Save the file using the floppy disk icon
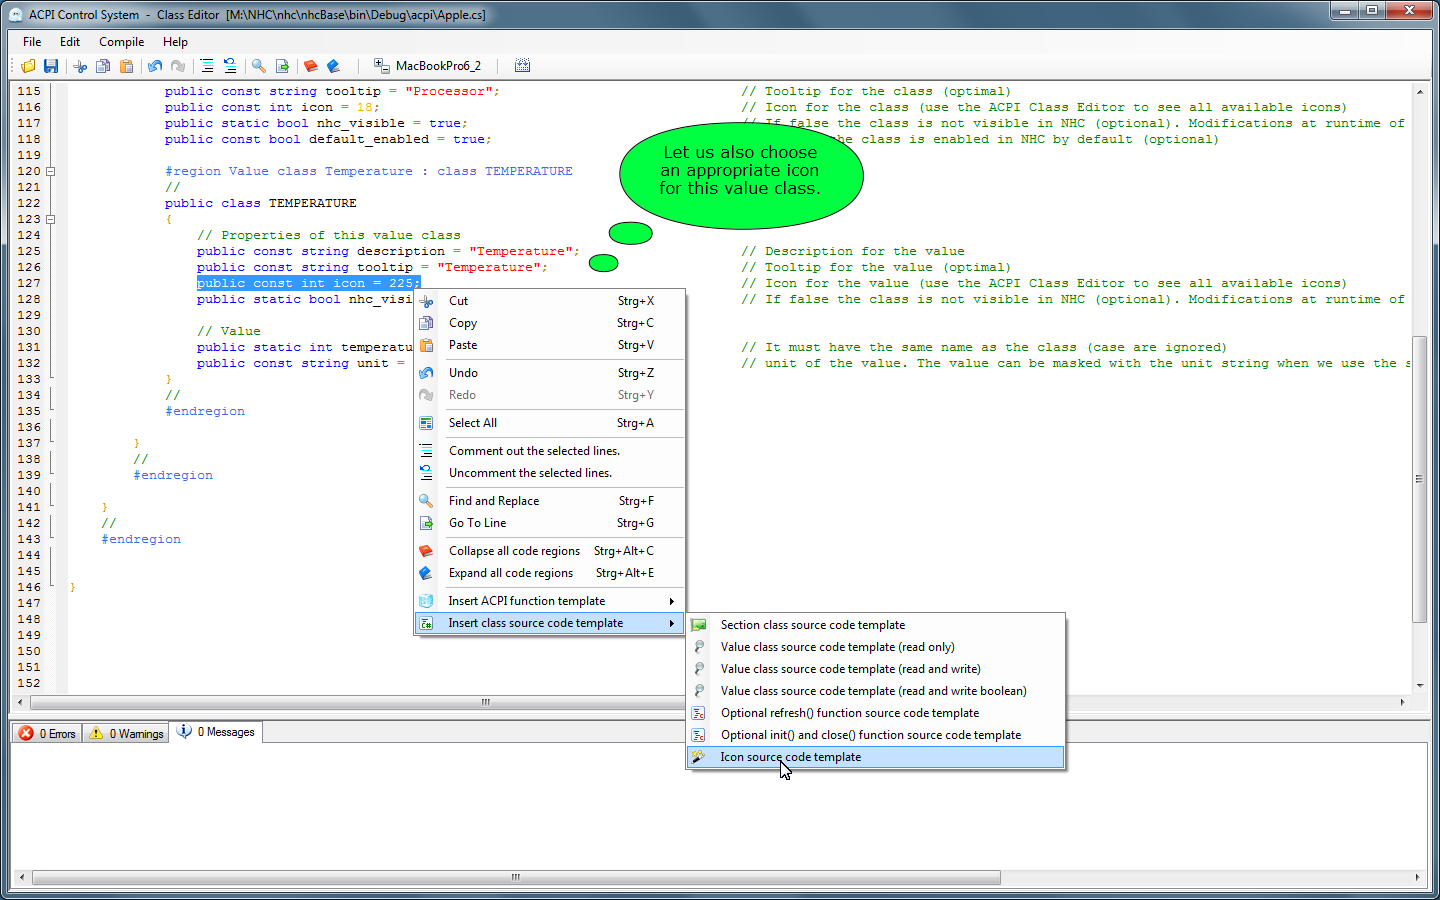 pyautogui.click(x=51, y=66)
